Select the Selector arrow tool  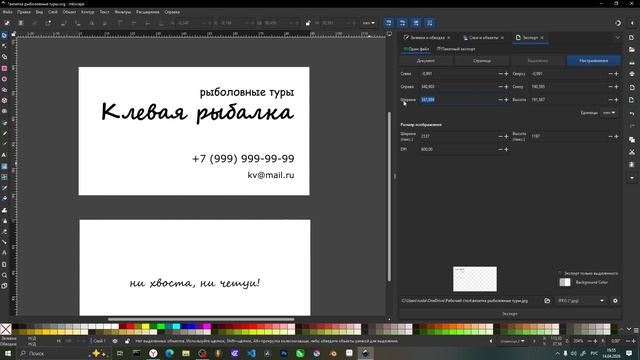[x=4, y=36]
